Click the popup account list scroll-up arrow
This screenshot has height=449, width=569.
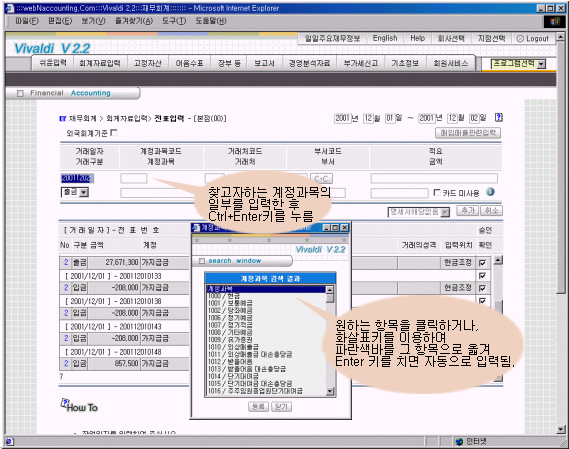[x=329, y=290]
